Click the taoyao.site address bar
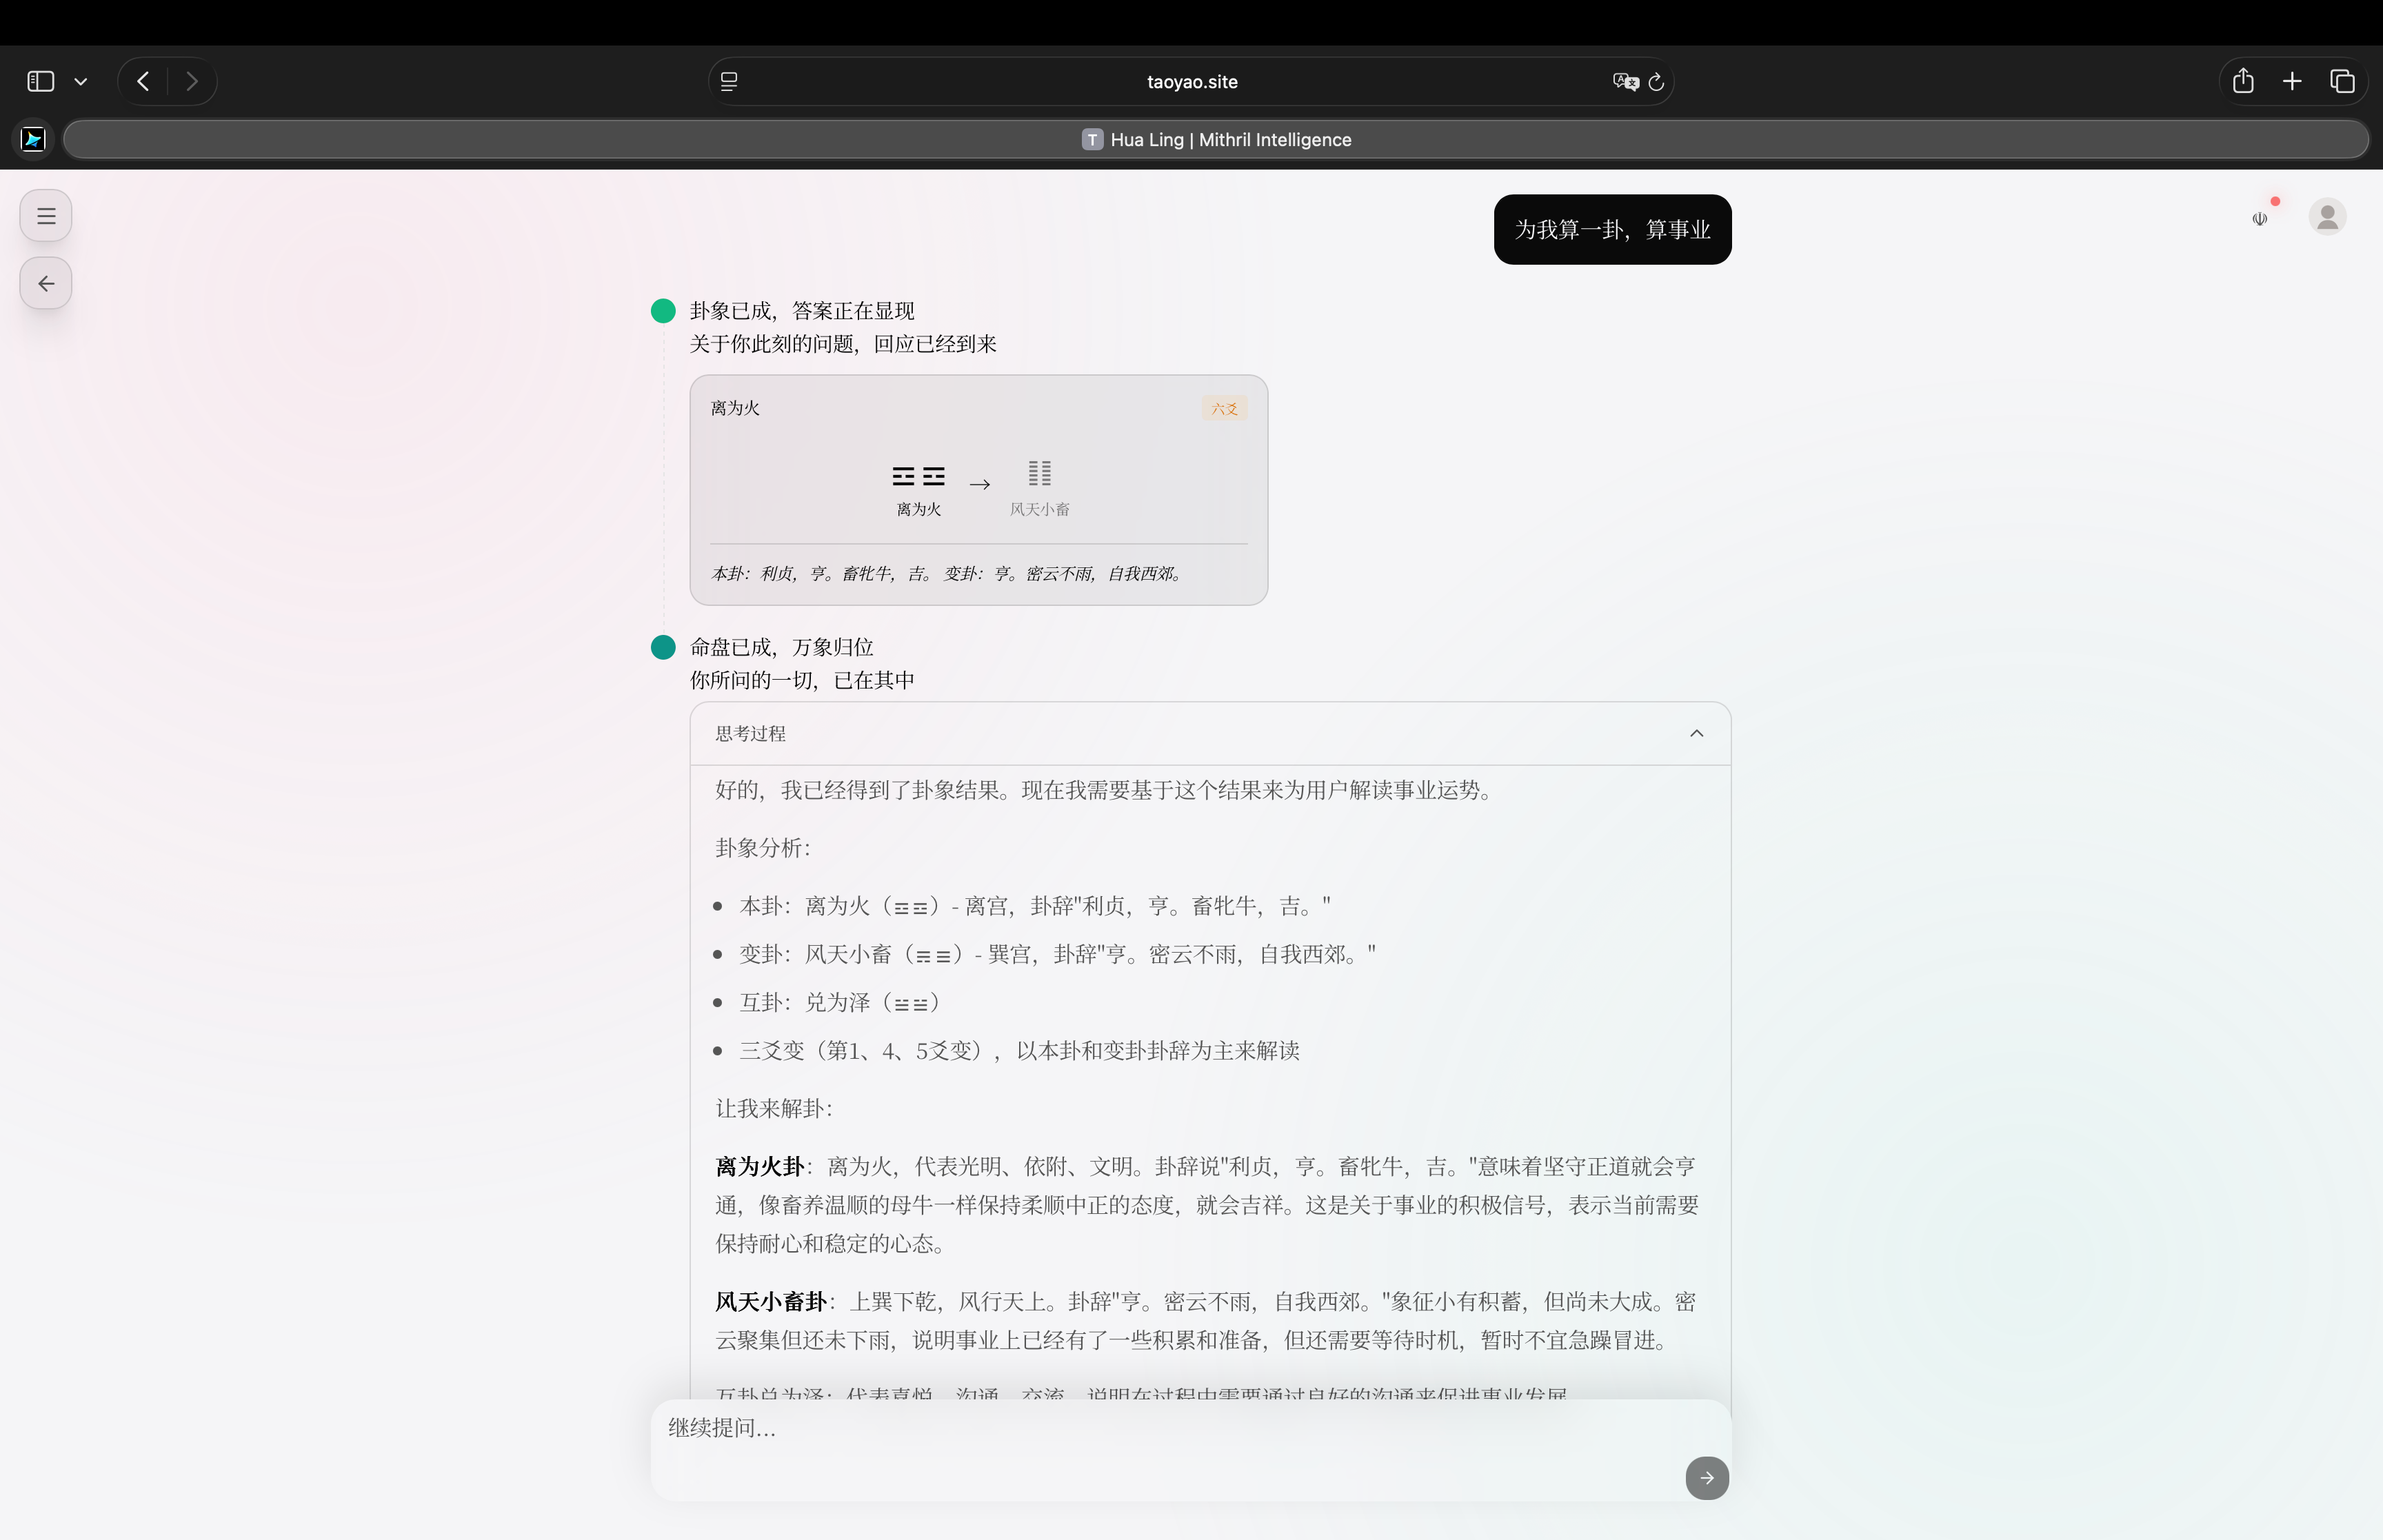The height and width of the screenshot is (1540, 2383). tap(1191, 82)
